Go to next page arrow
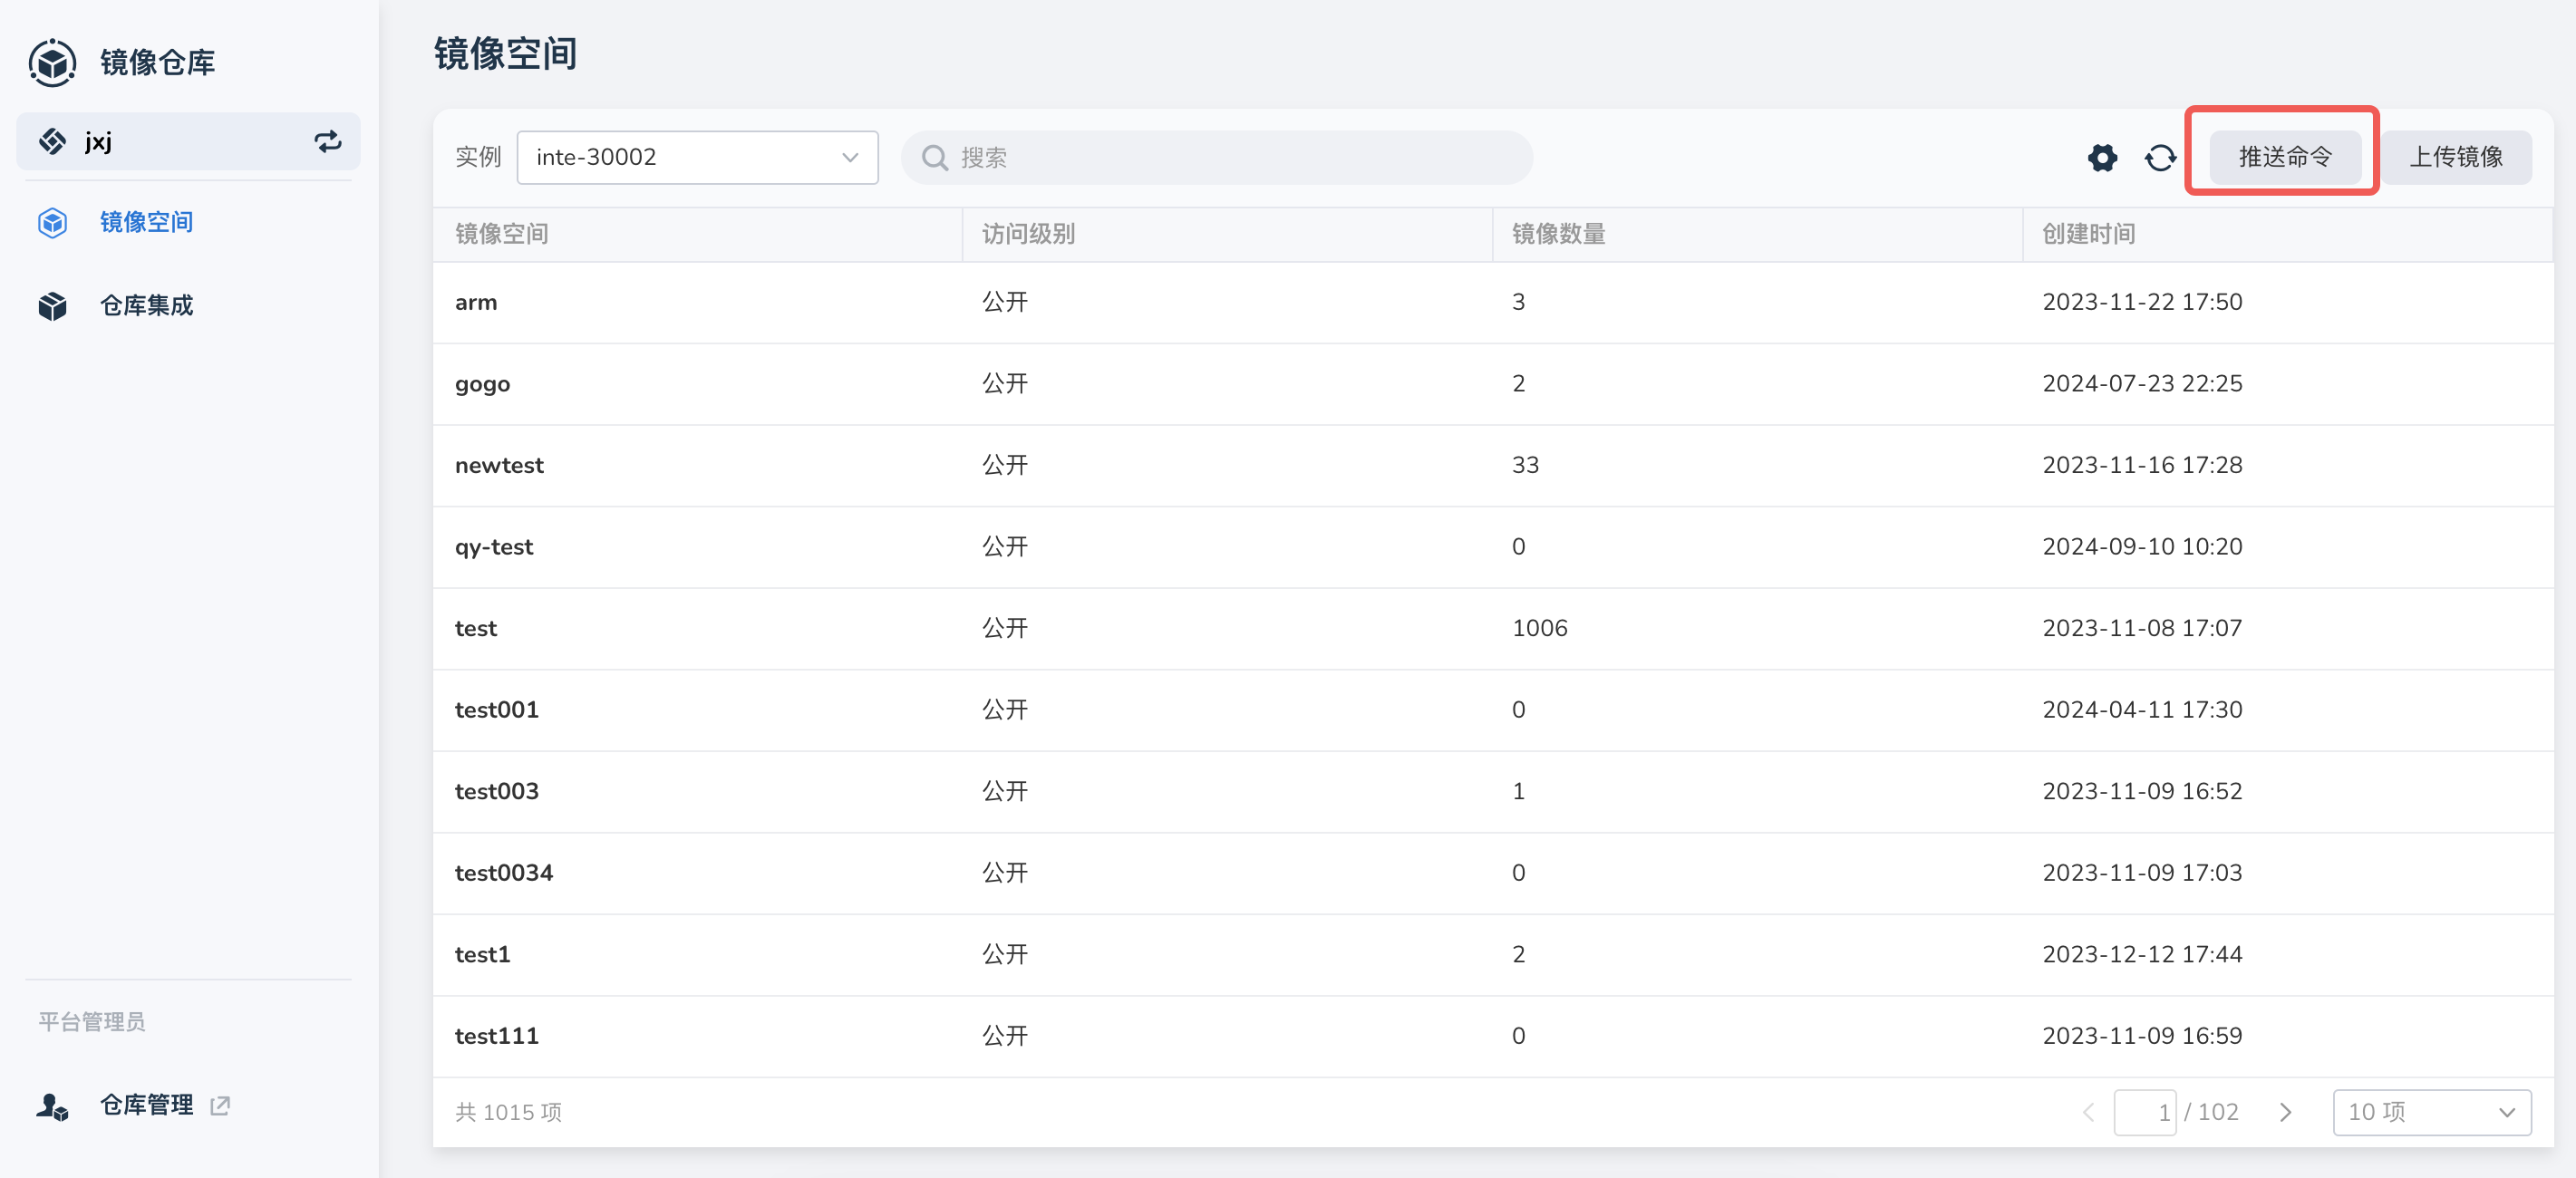The image size is (2576, 1178). point(2286,1112)
